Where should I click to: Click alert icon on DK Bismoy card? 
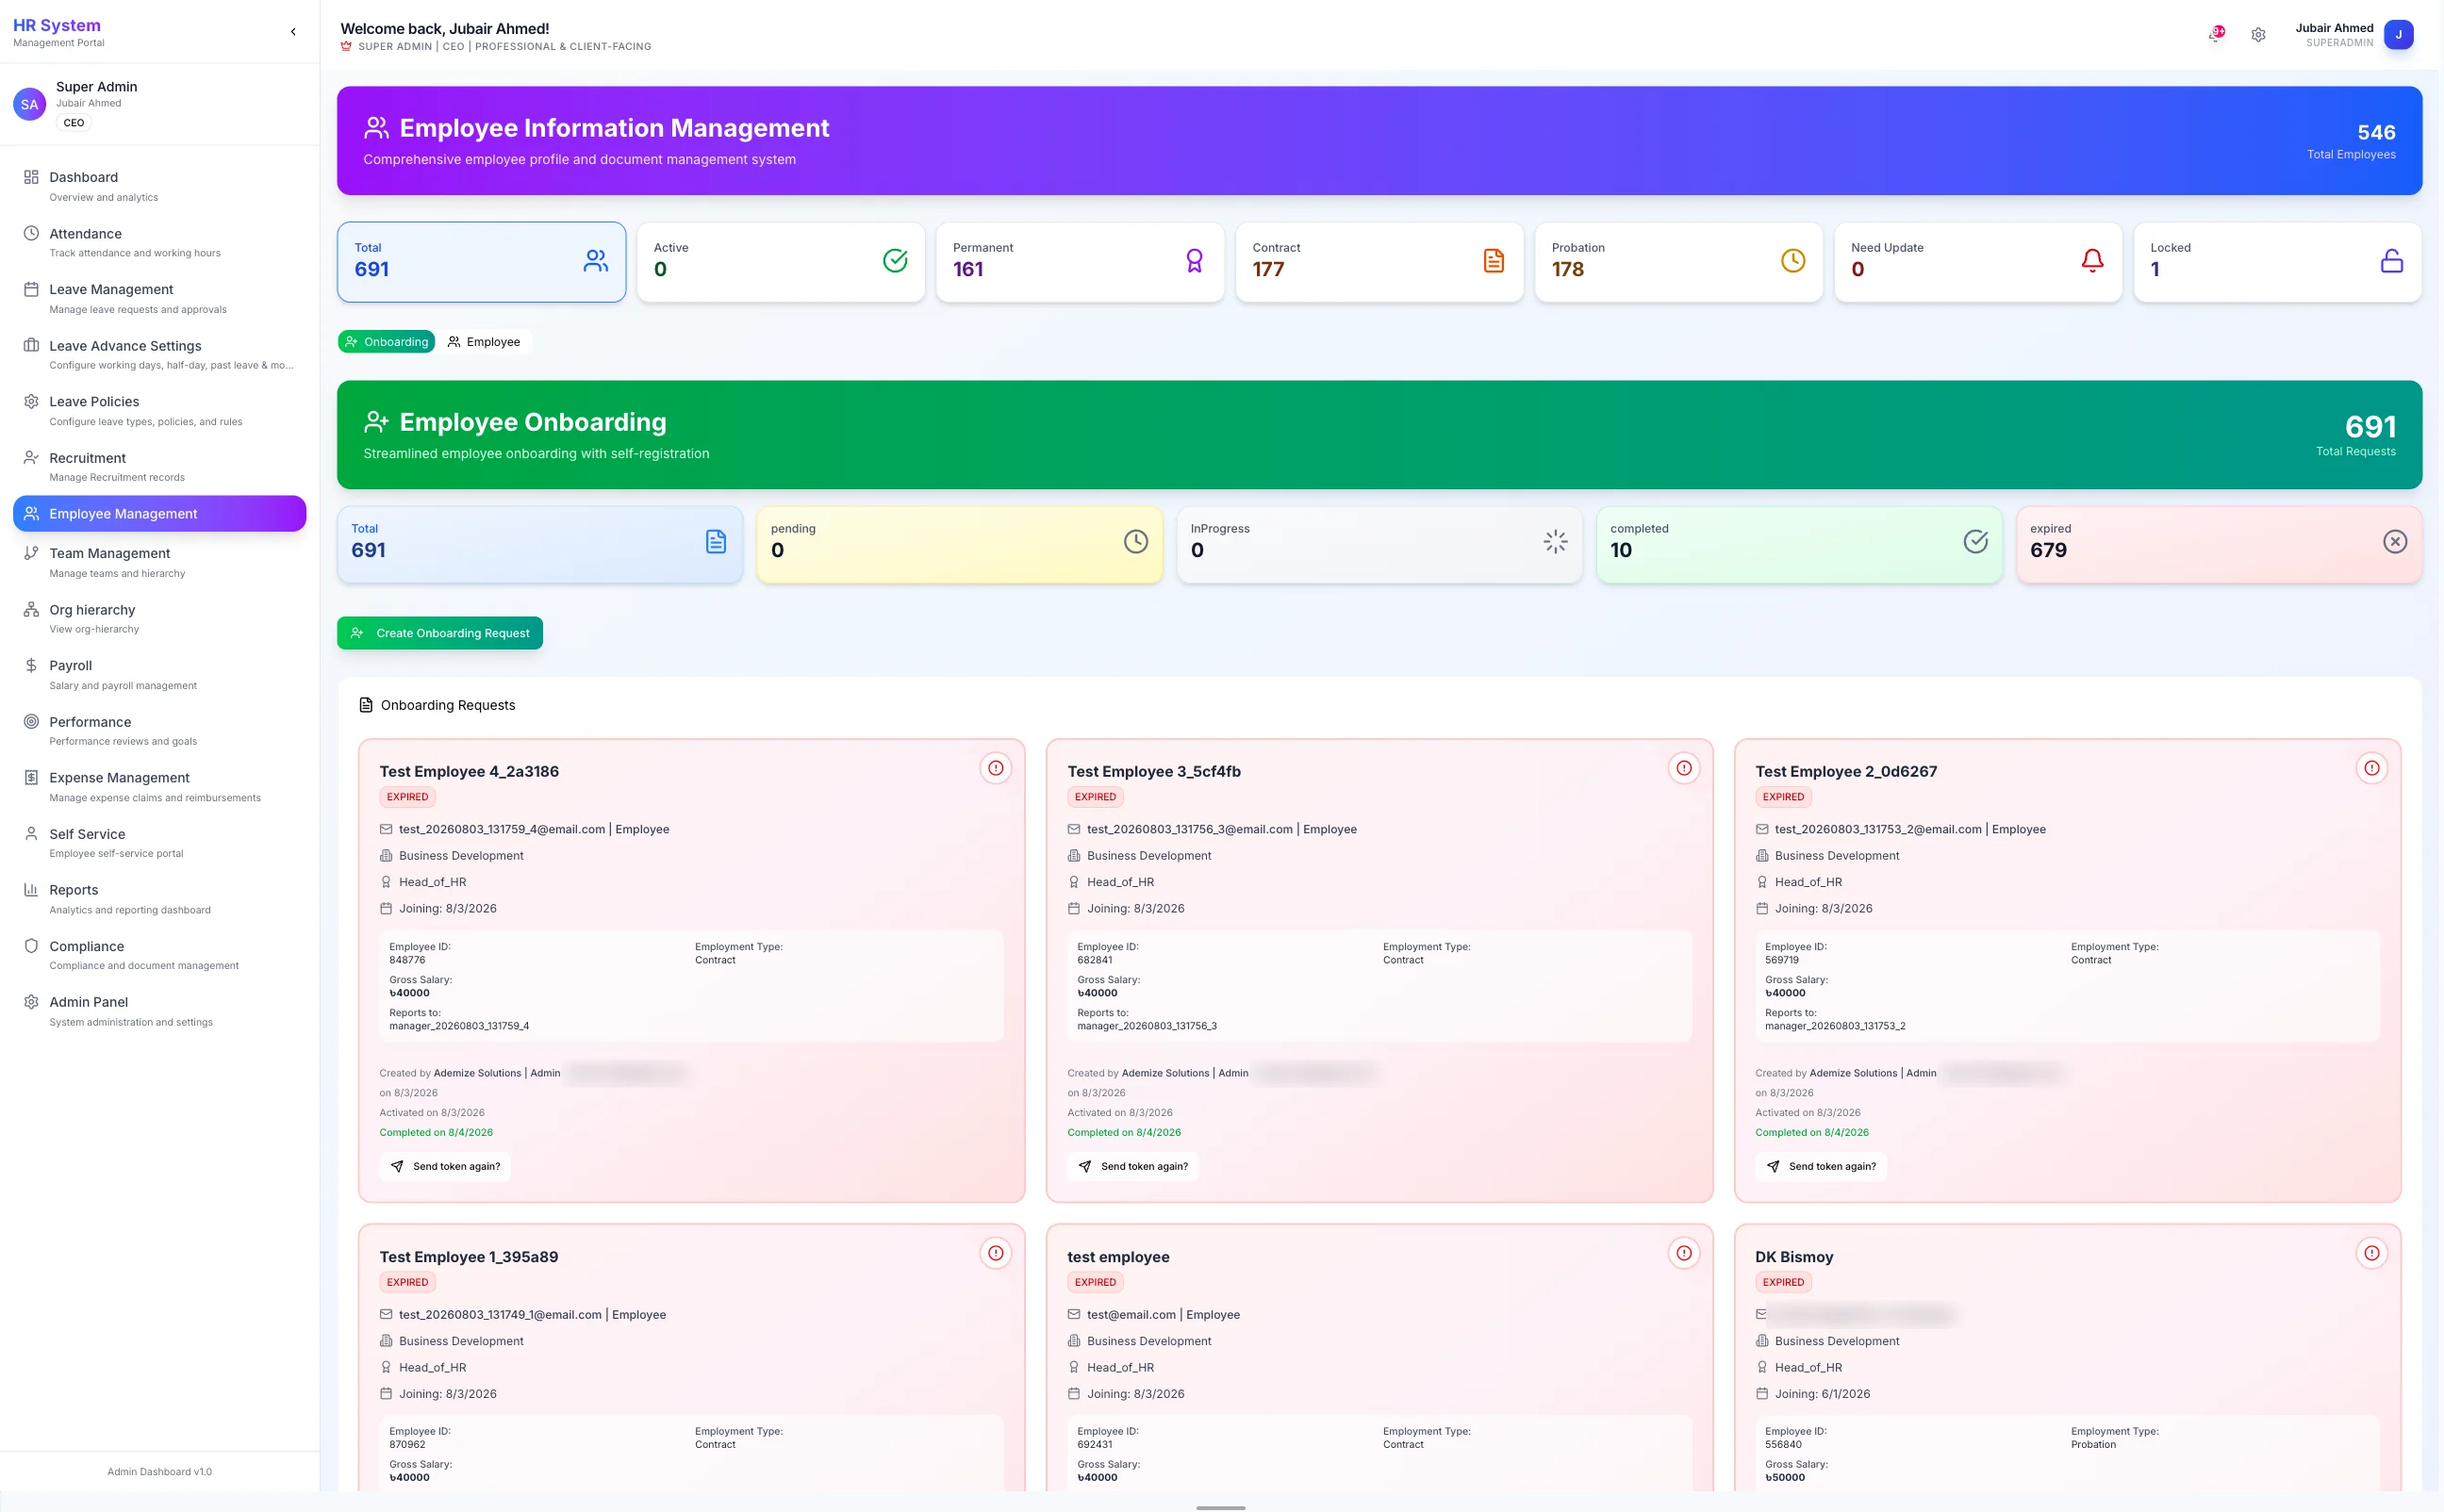(2372, 1253)
